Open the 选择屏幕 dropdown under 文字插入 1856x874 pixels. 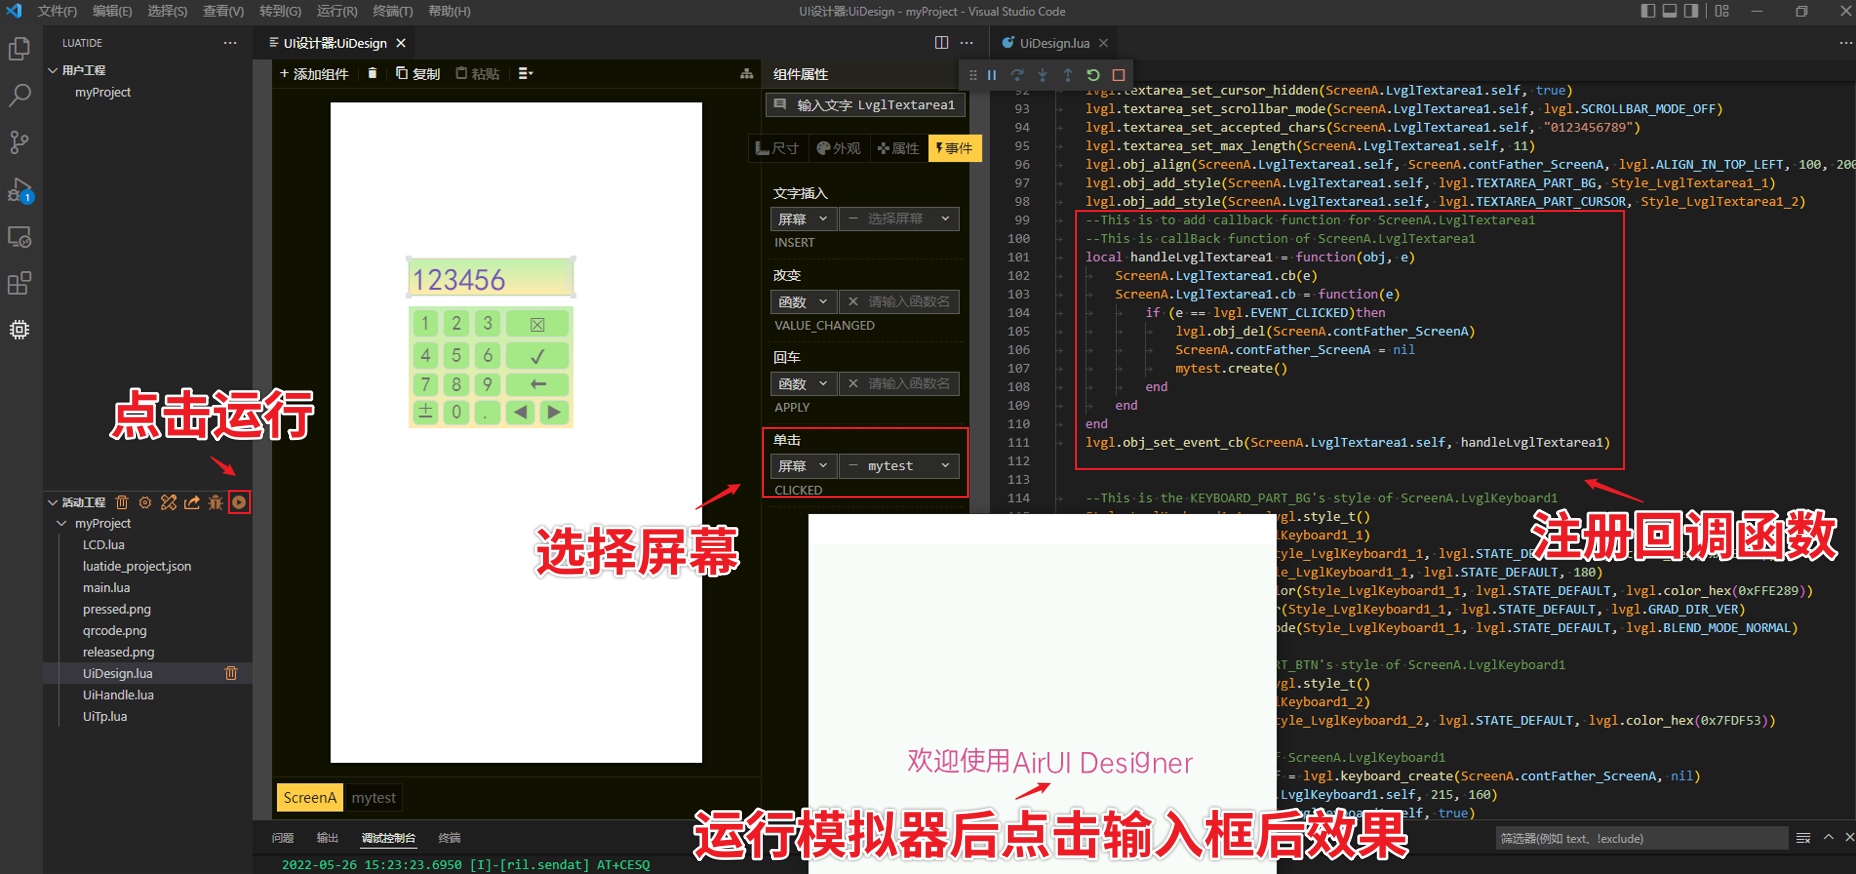899,219
